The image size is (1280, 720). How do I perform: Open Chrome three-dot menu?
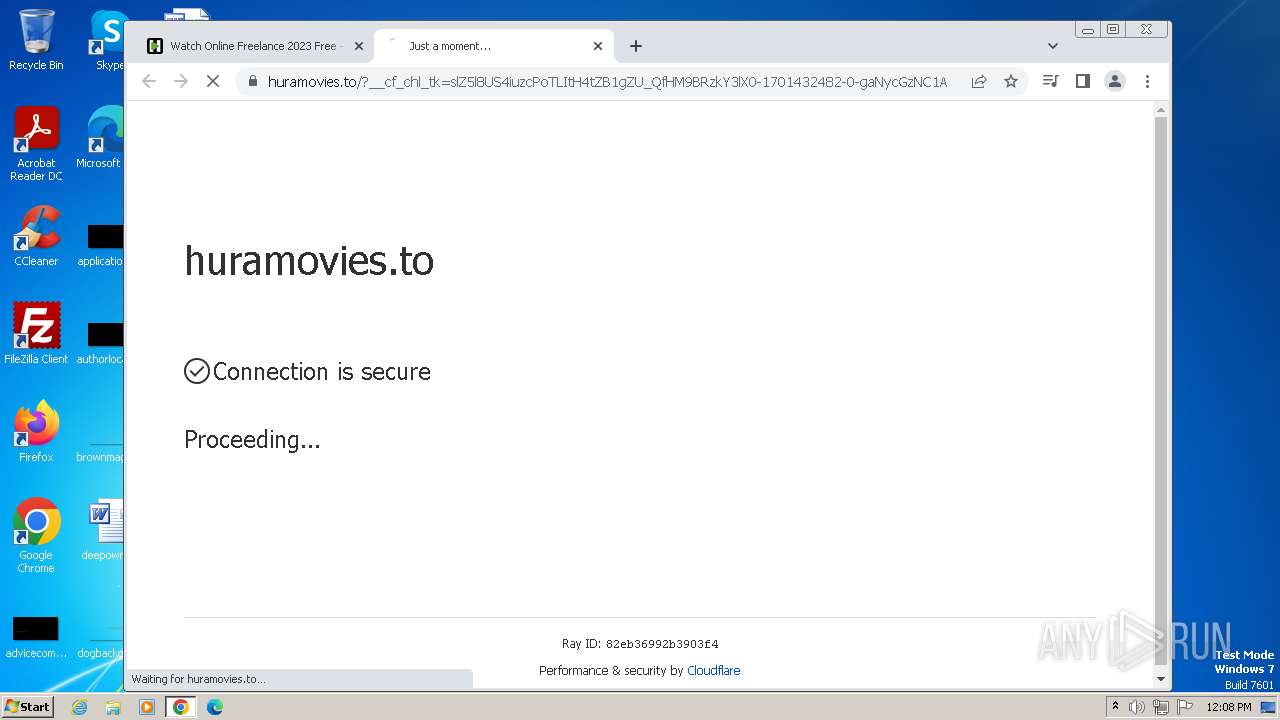point(1147,81)
